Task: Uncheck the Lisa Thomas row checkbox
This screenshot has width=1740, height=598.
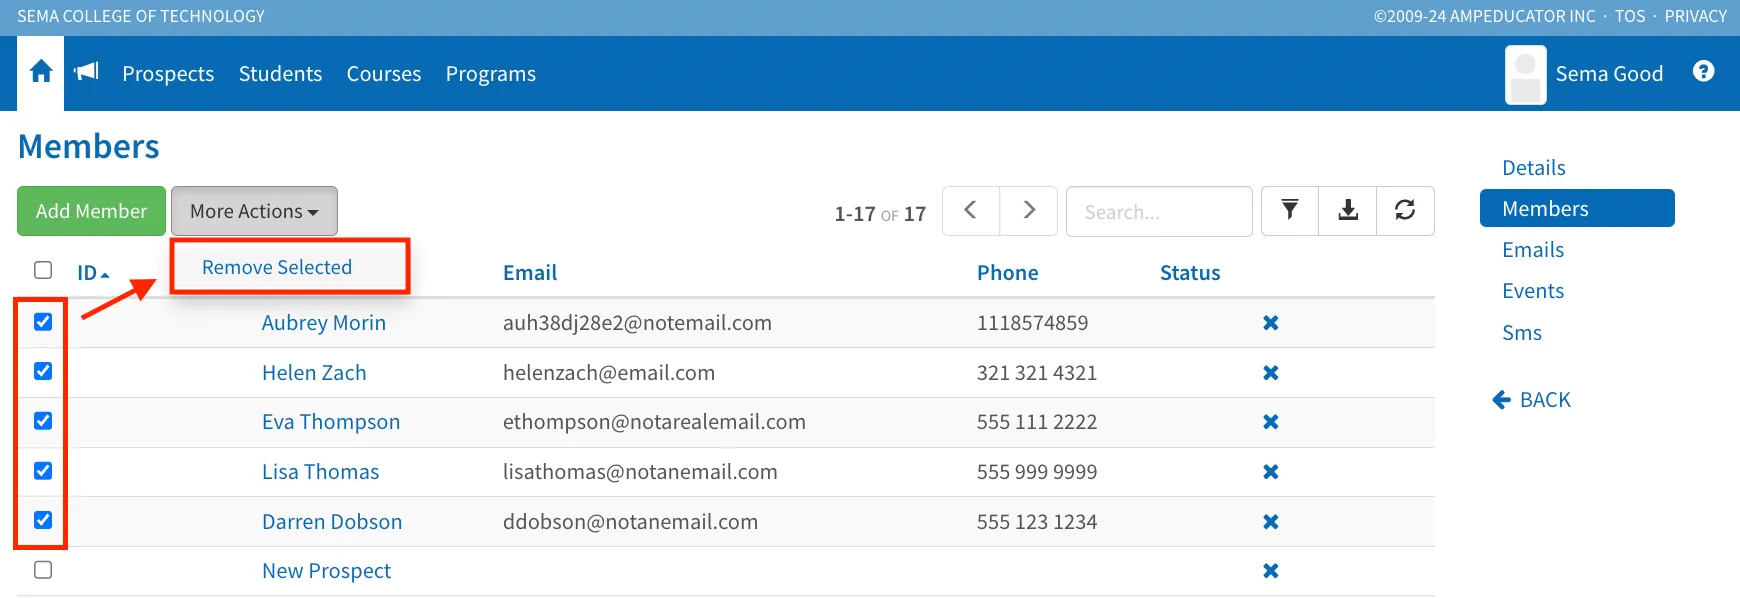Action: click(x=43, y=471)
